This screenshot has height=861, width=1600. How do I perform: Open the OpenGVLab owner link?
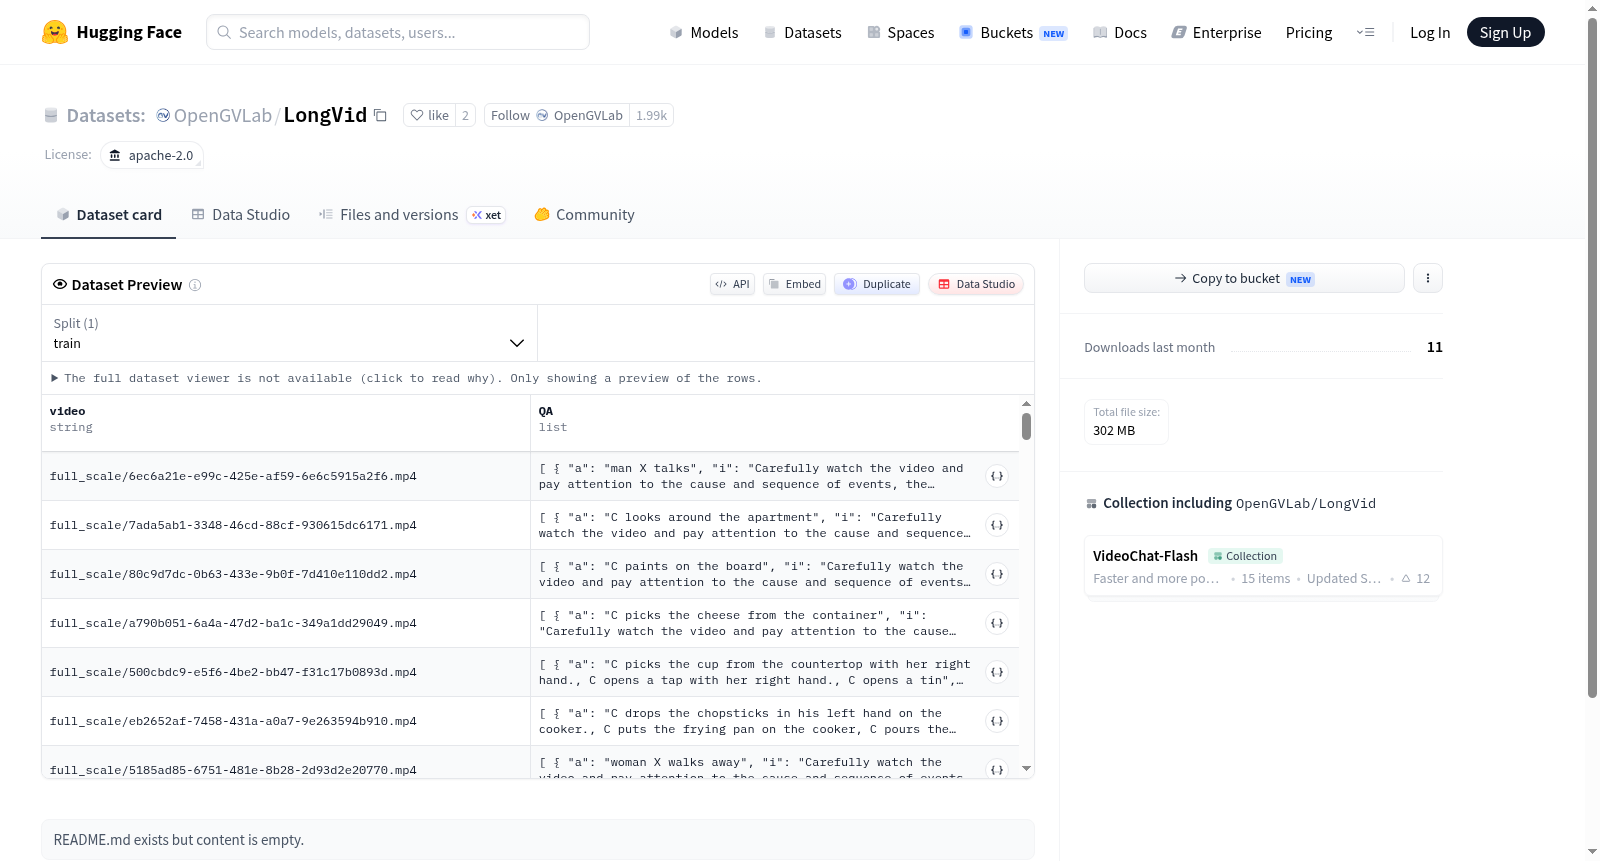click(x=222, y=116)
